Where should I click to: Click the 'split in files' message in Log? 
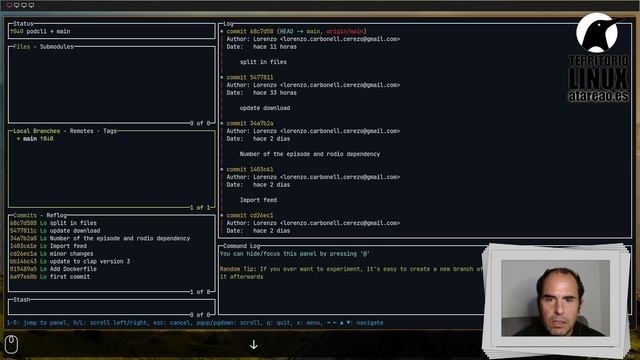coord(263,62)
